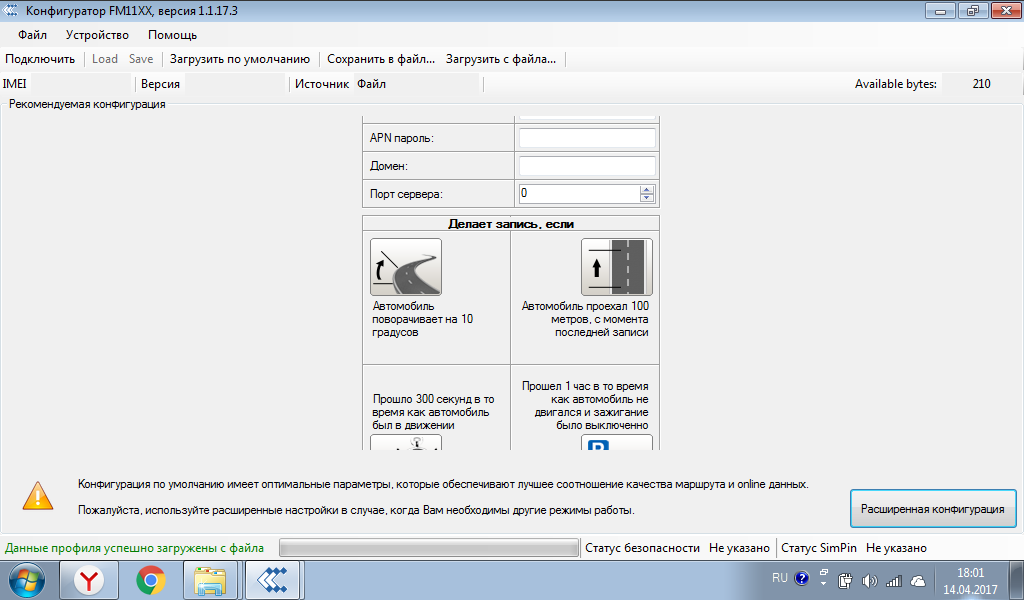The height and width of the screenshot is (600, 1024).
Task: Click the yellow warning triangle icon
Action: [39, 495]
